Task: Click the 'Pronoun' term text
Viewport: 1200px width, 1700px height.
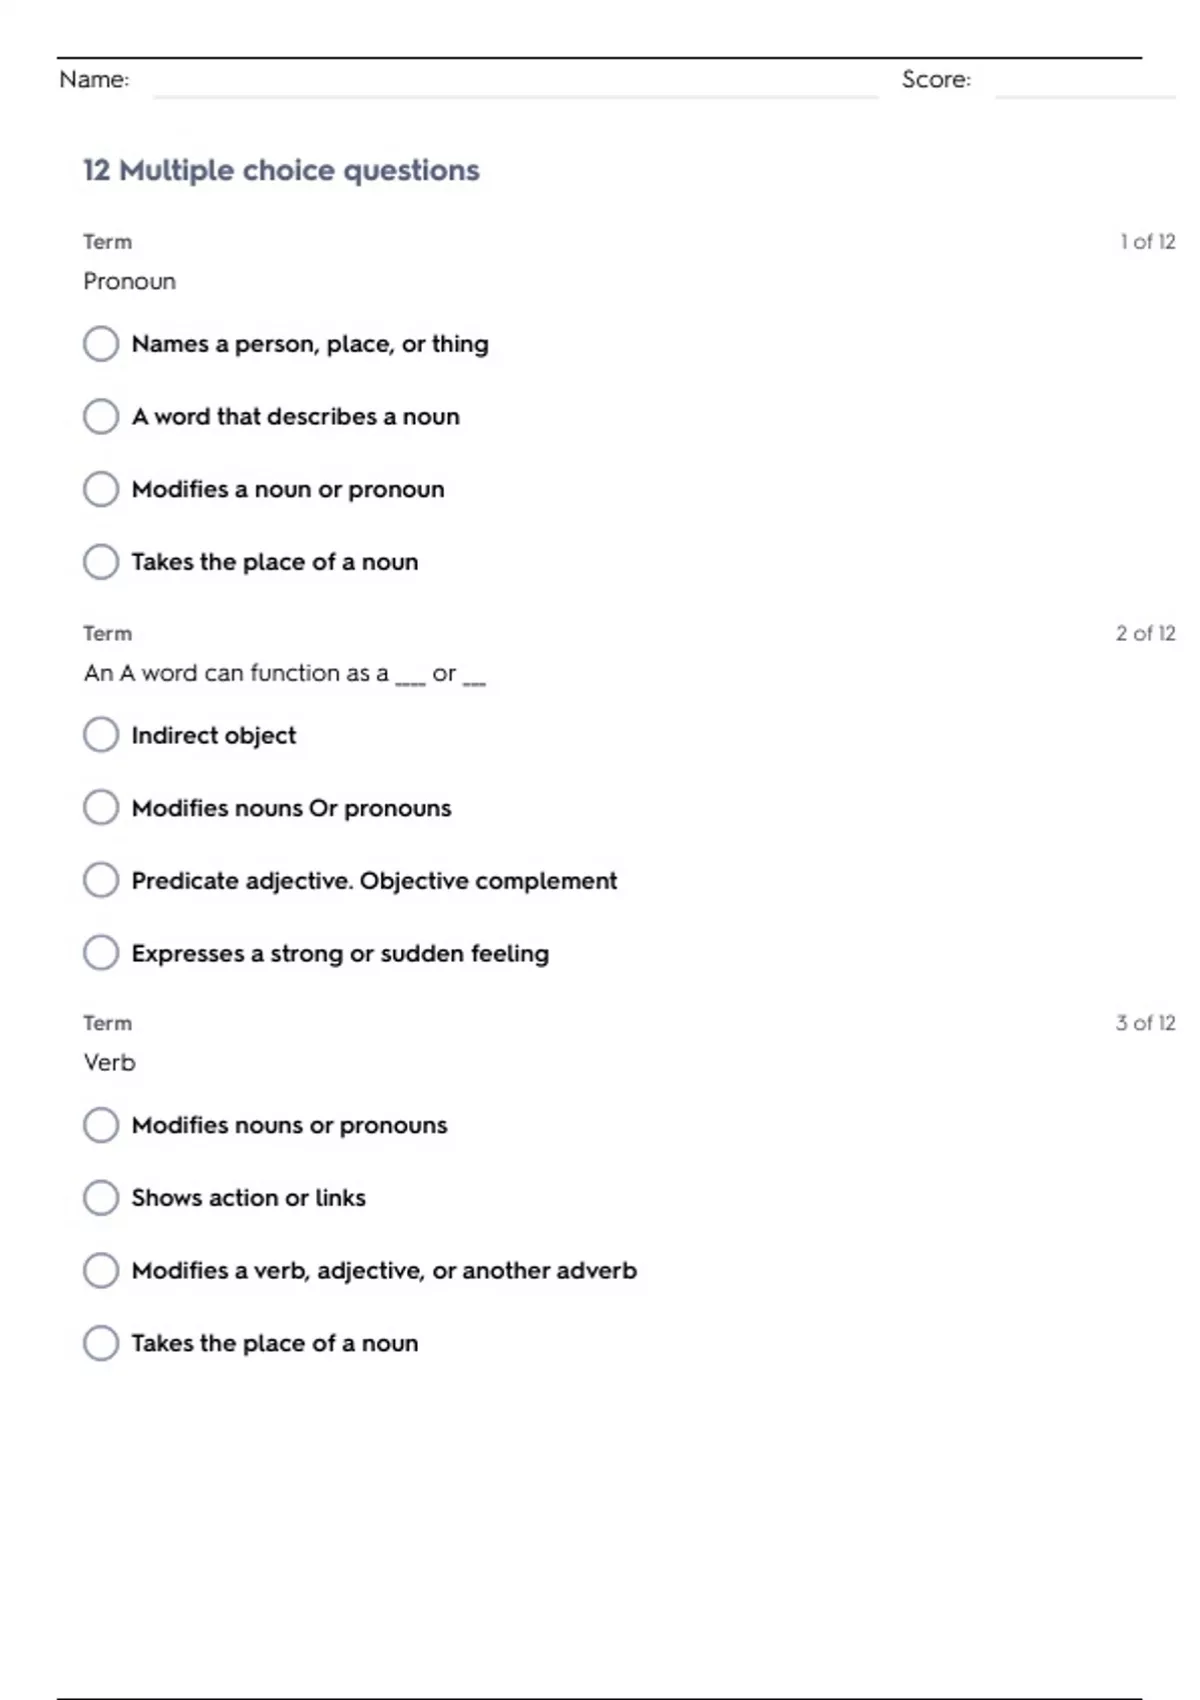Action: [129, 281]
